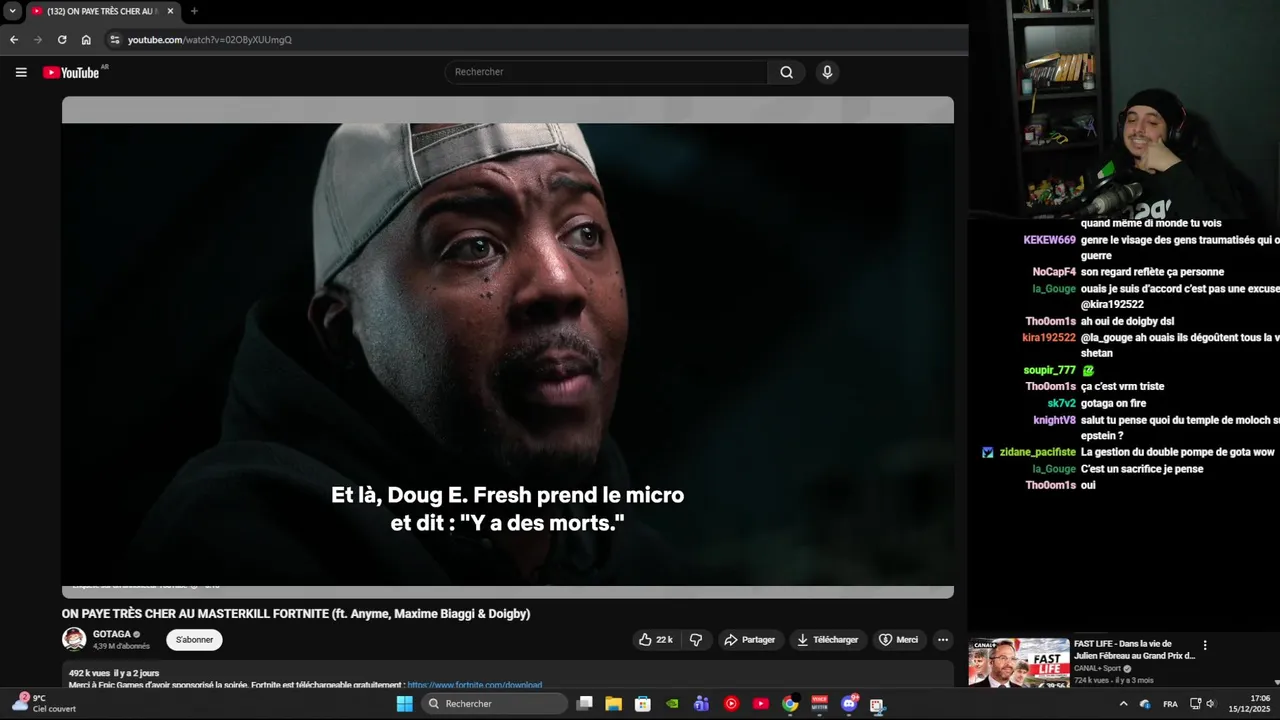The image size is (1280, 720).
Task: Focus the taskbar Rechercher search box
Action: click(494, 704)
